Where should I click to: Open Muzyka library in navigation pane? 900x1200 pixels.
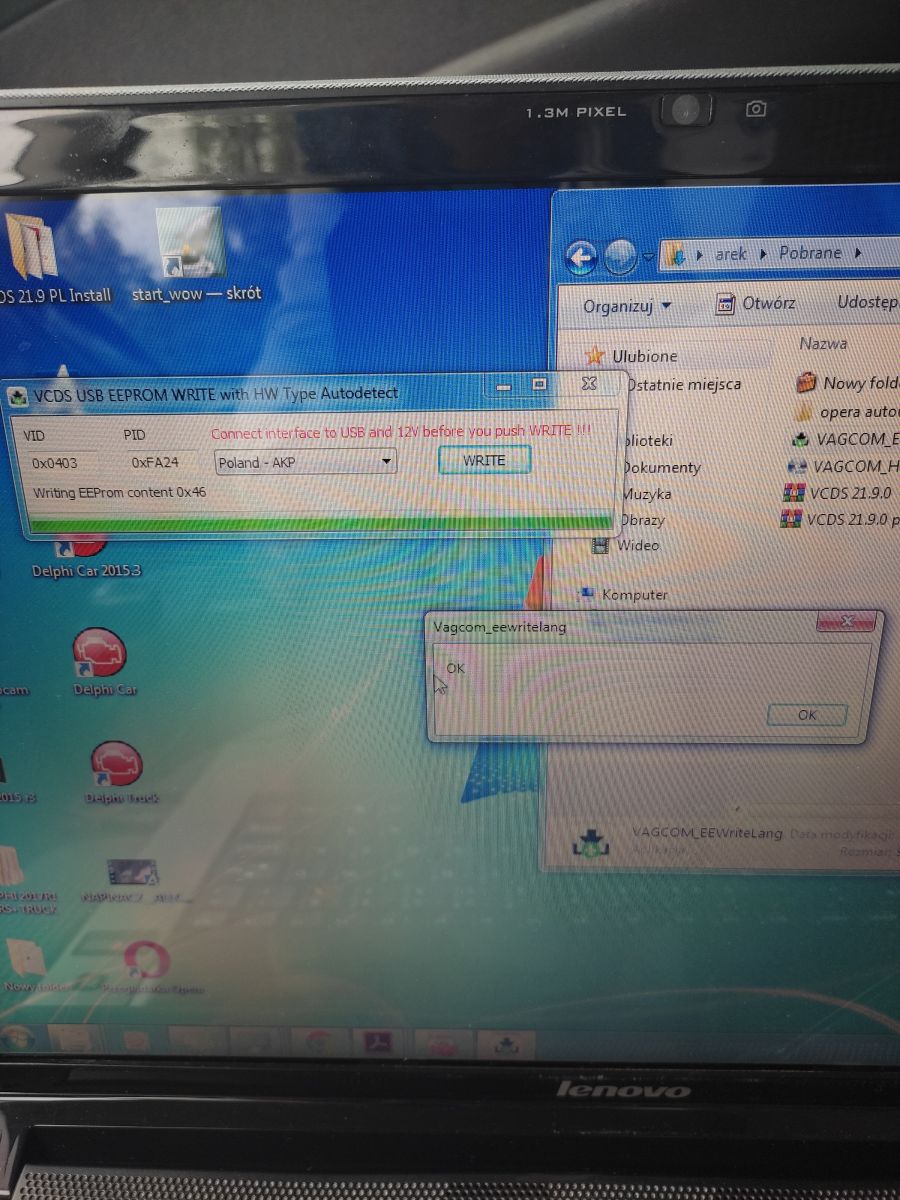point(646,494)
